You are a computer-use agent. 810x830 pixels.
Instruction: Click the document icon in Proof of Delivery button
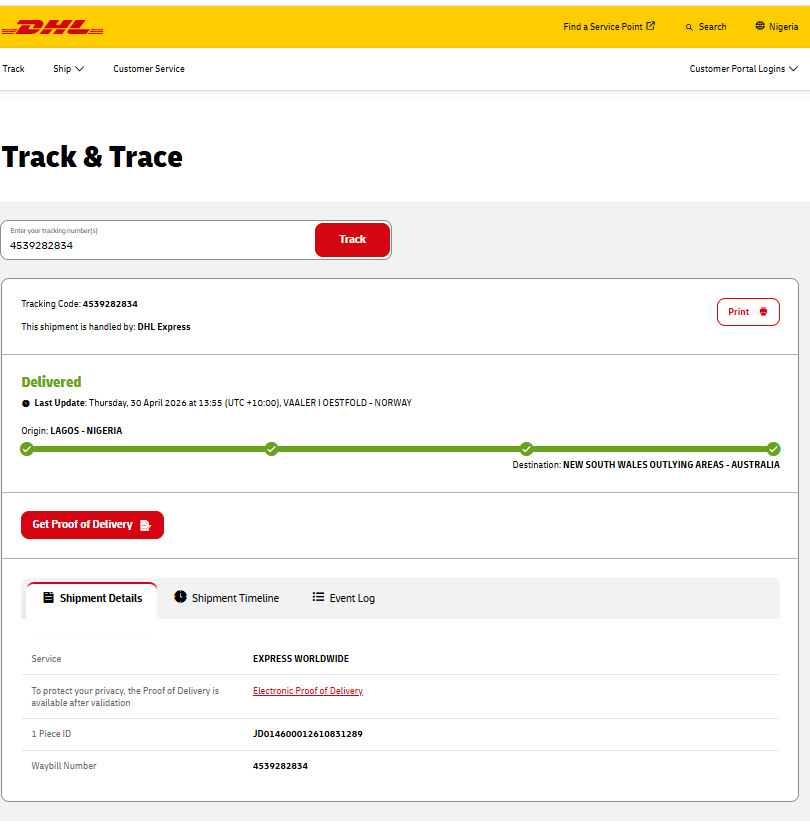[x=146, y=525]
